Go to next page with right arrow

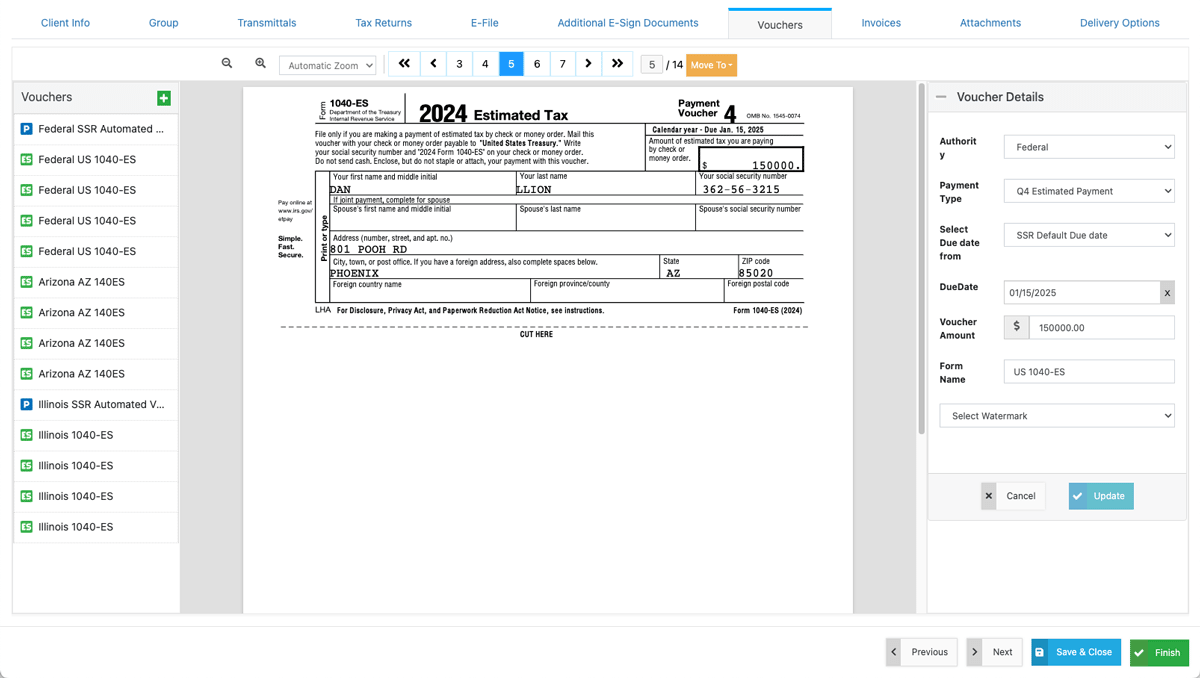pos(588,64)
